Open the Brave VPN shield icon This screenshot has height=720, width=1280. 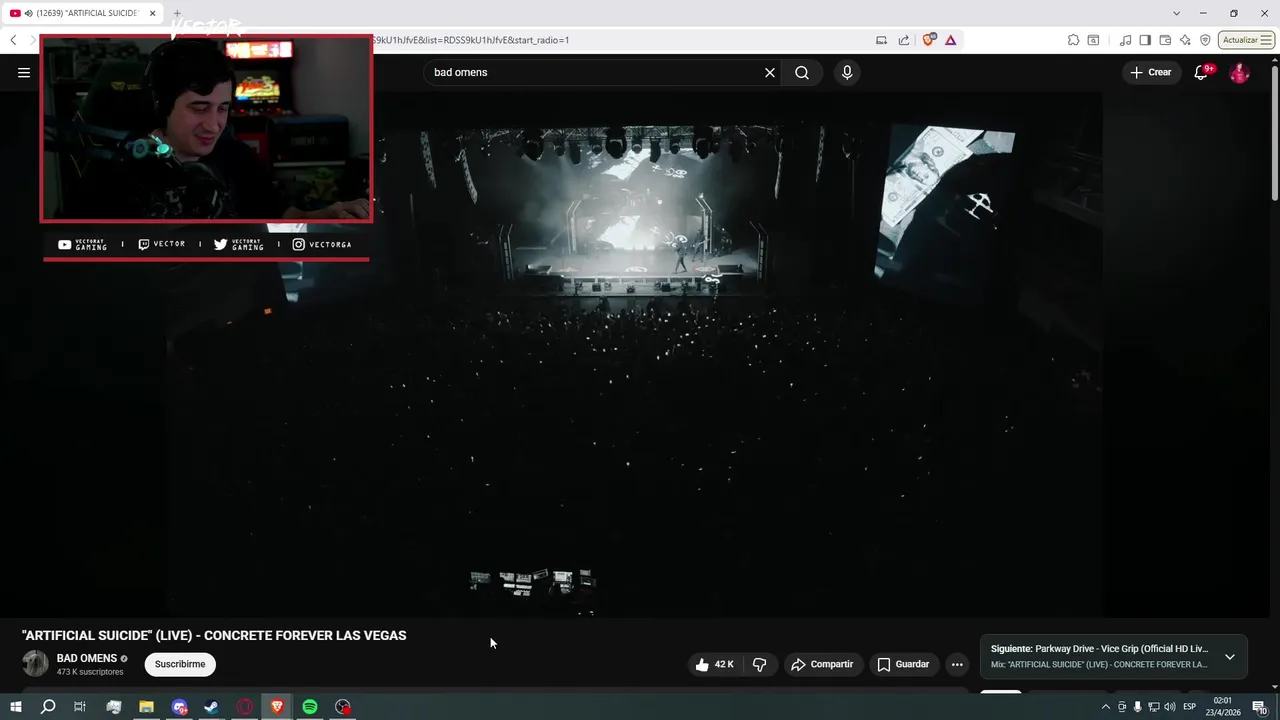(1205, 40)
